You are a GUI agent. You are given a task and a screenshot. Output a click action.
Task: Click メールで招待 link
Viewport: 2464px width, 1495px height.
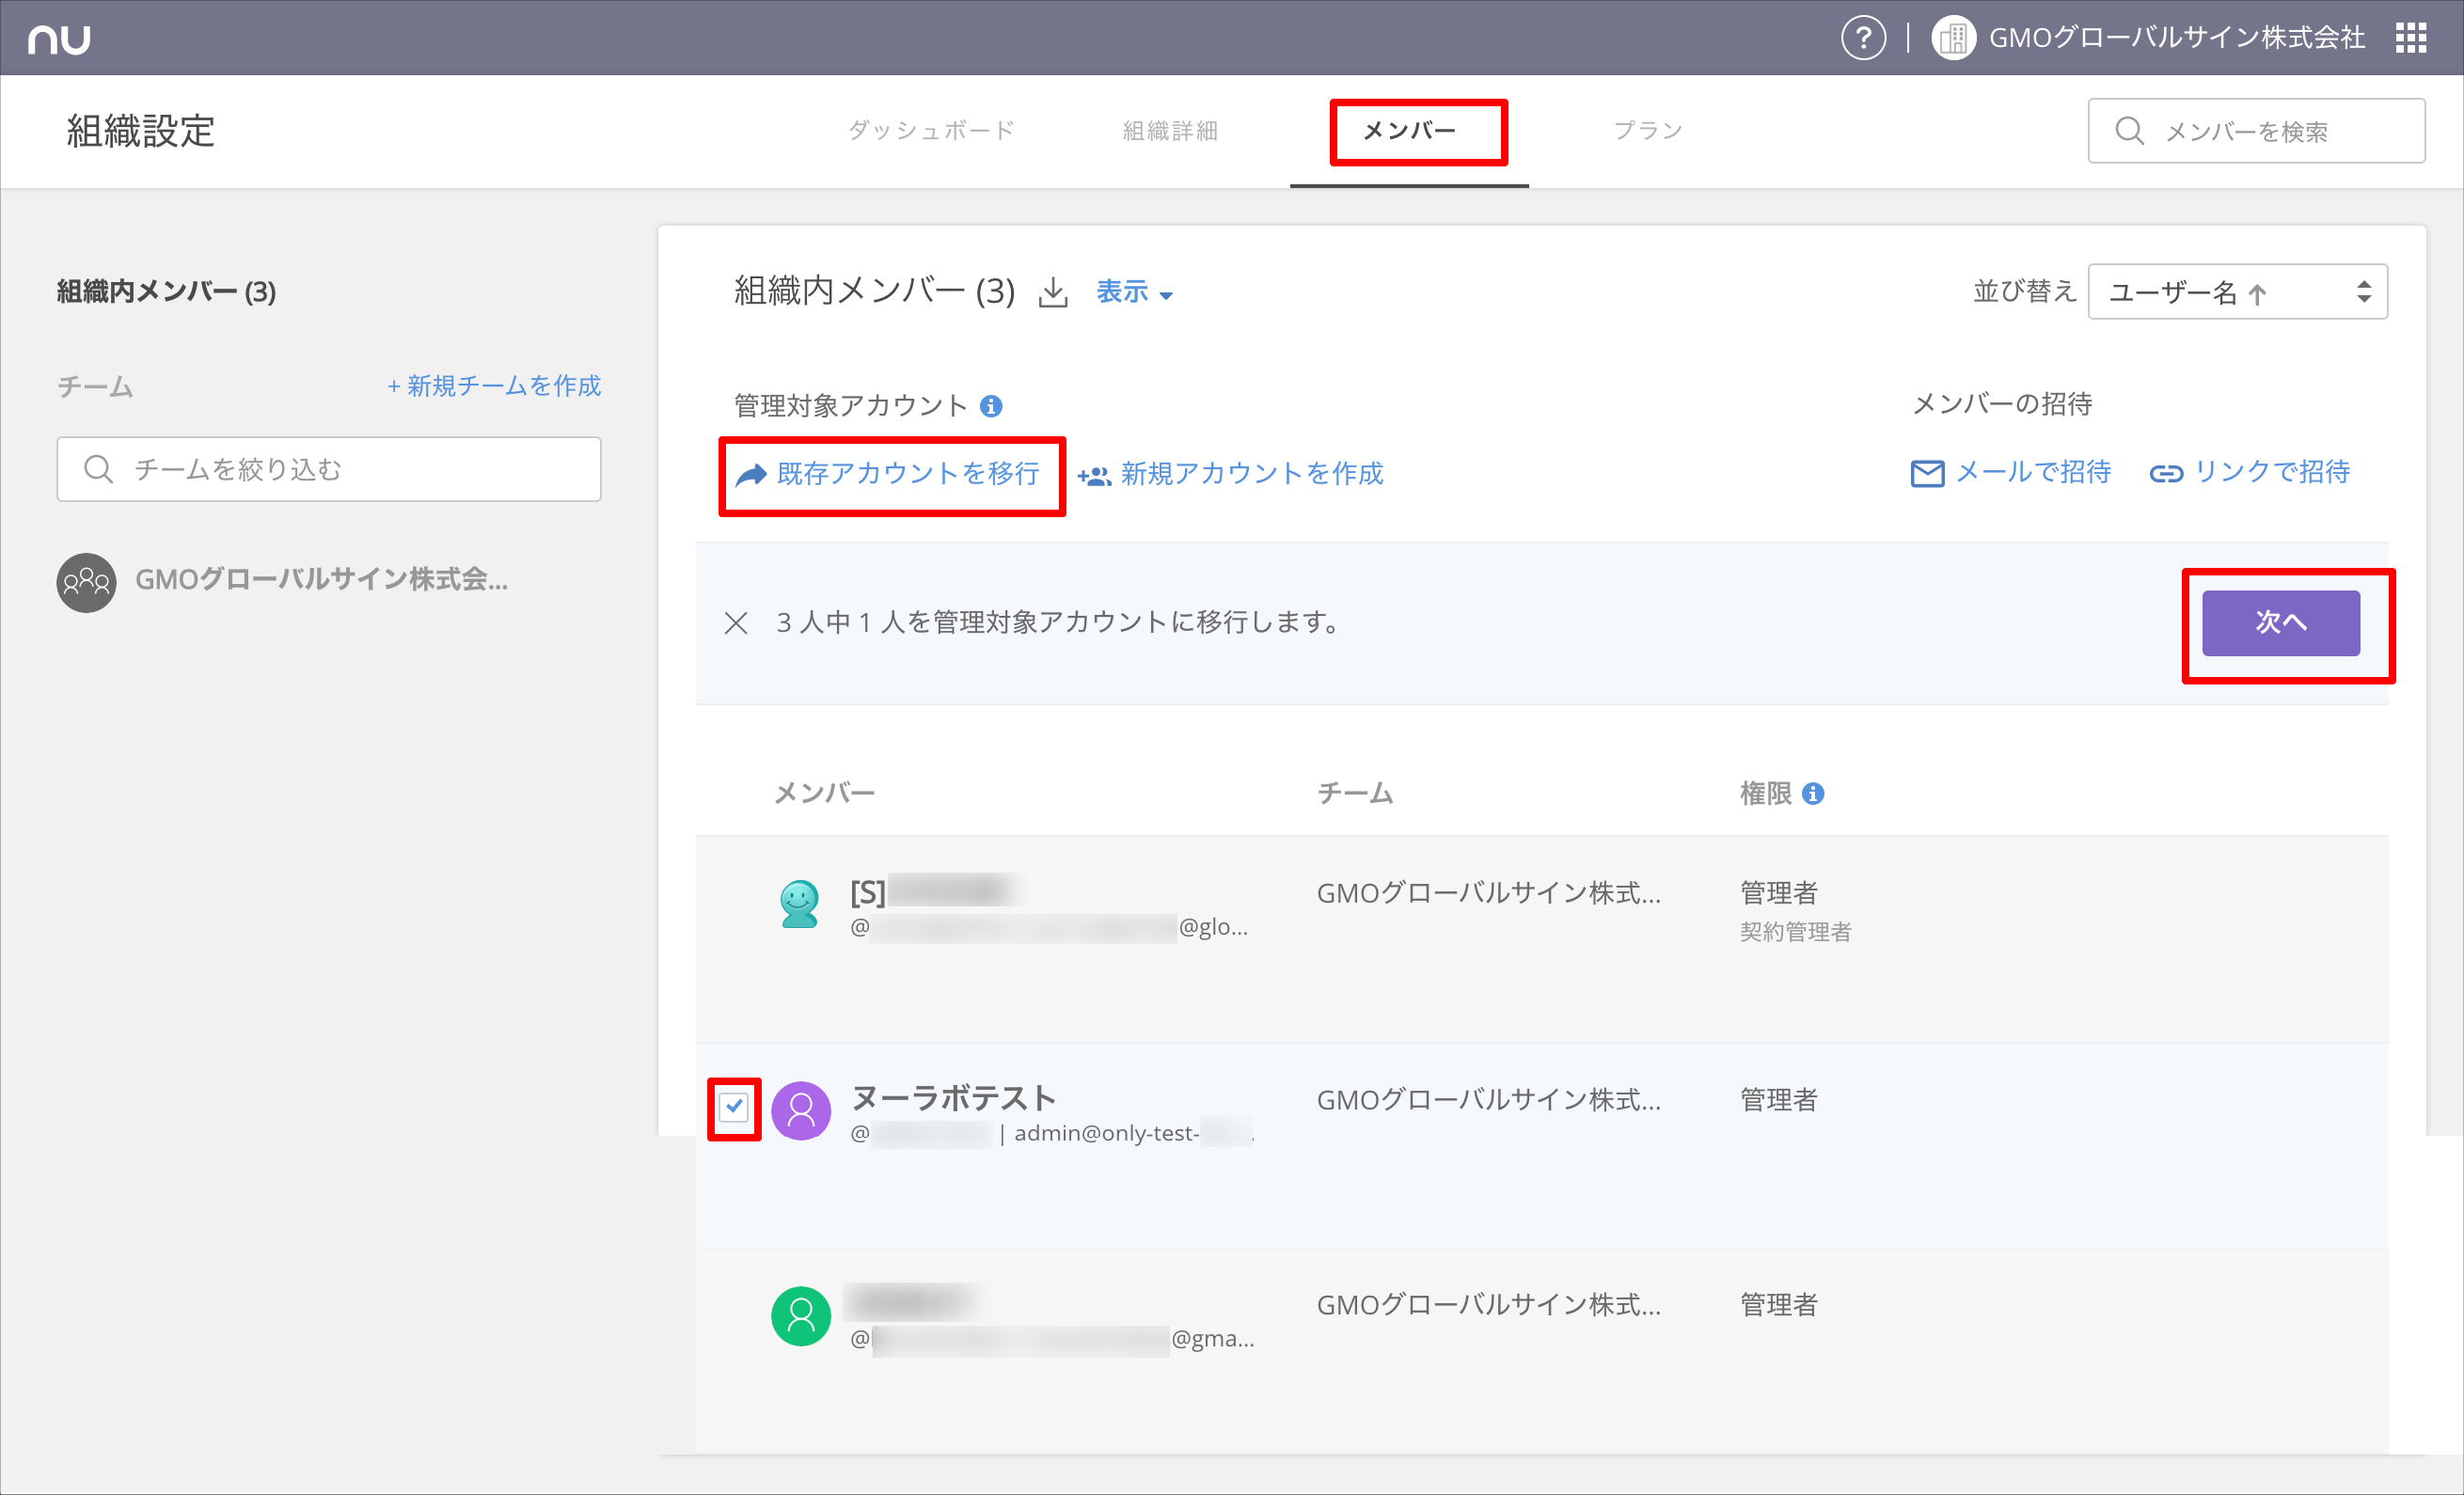(2011, 472)
